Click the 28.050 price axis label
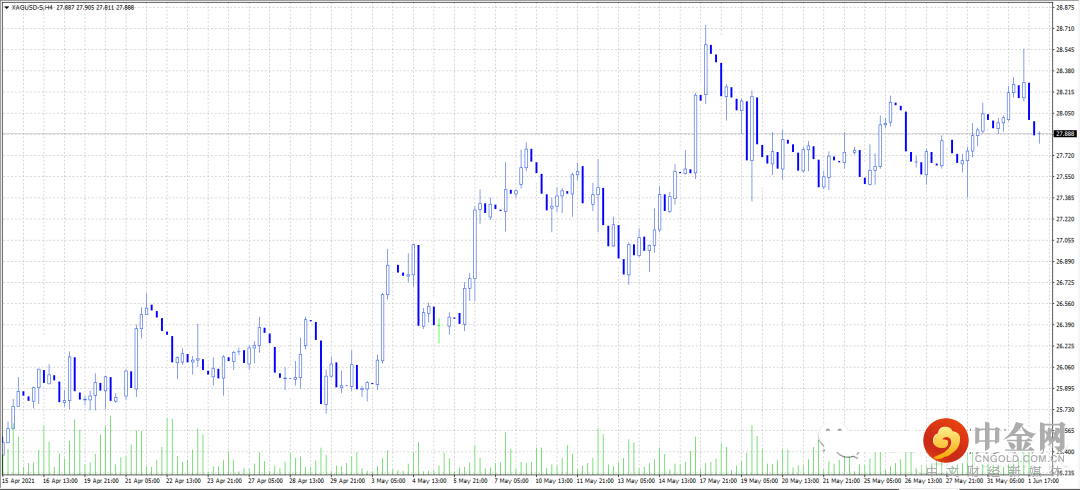Image resolution: width=1080 pixels, height=490 pixels. coord(1064,113)
